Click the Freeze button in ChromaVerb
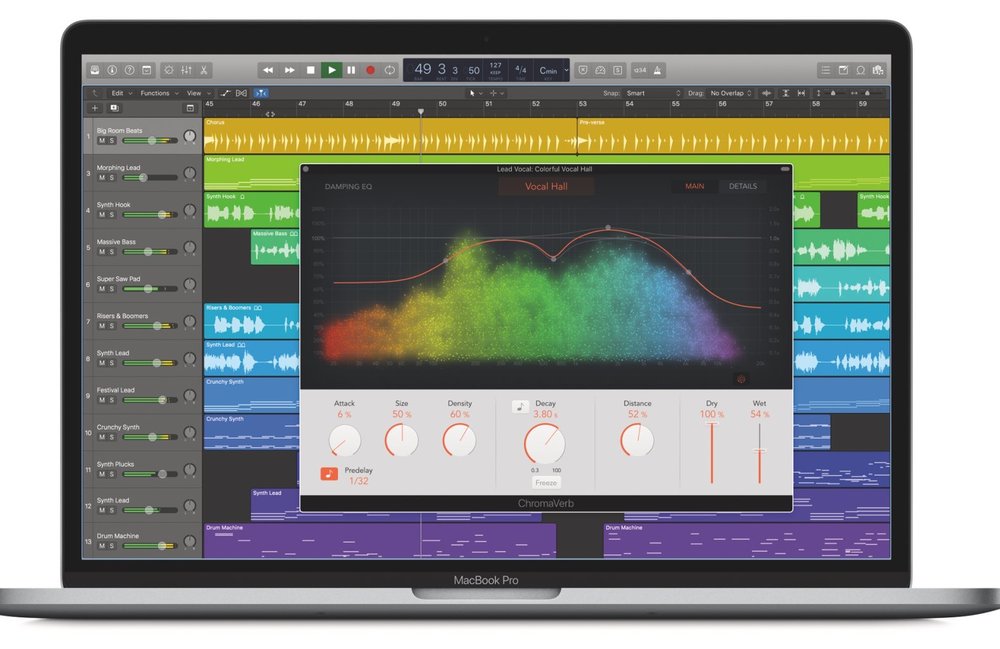1000x649 pixels. point(546,483)
